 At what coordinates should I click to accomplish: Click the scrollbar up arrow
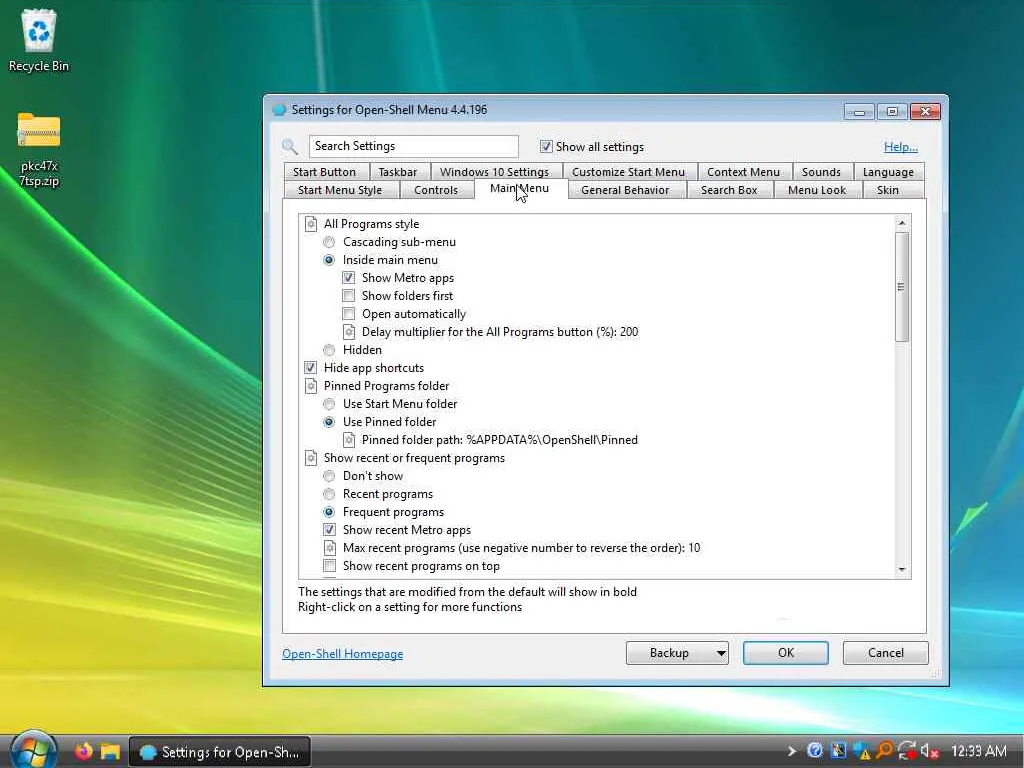tap(902, 223)
